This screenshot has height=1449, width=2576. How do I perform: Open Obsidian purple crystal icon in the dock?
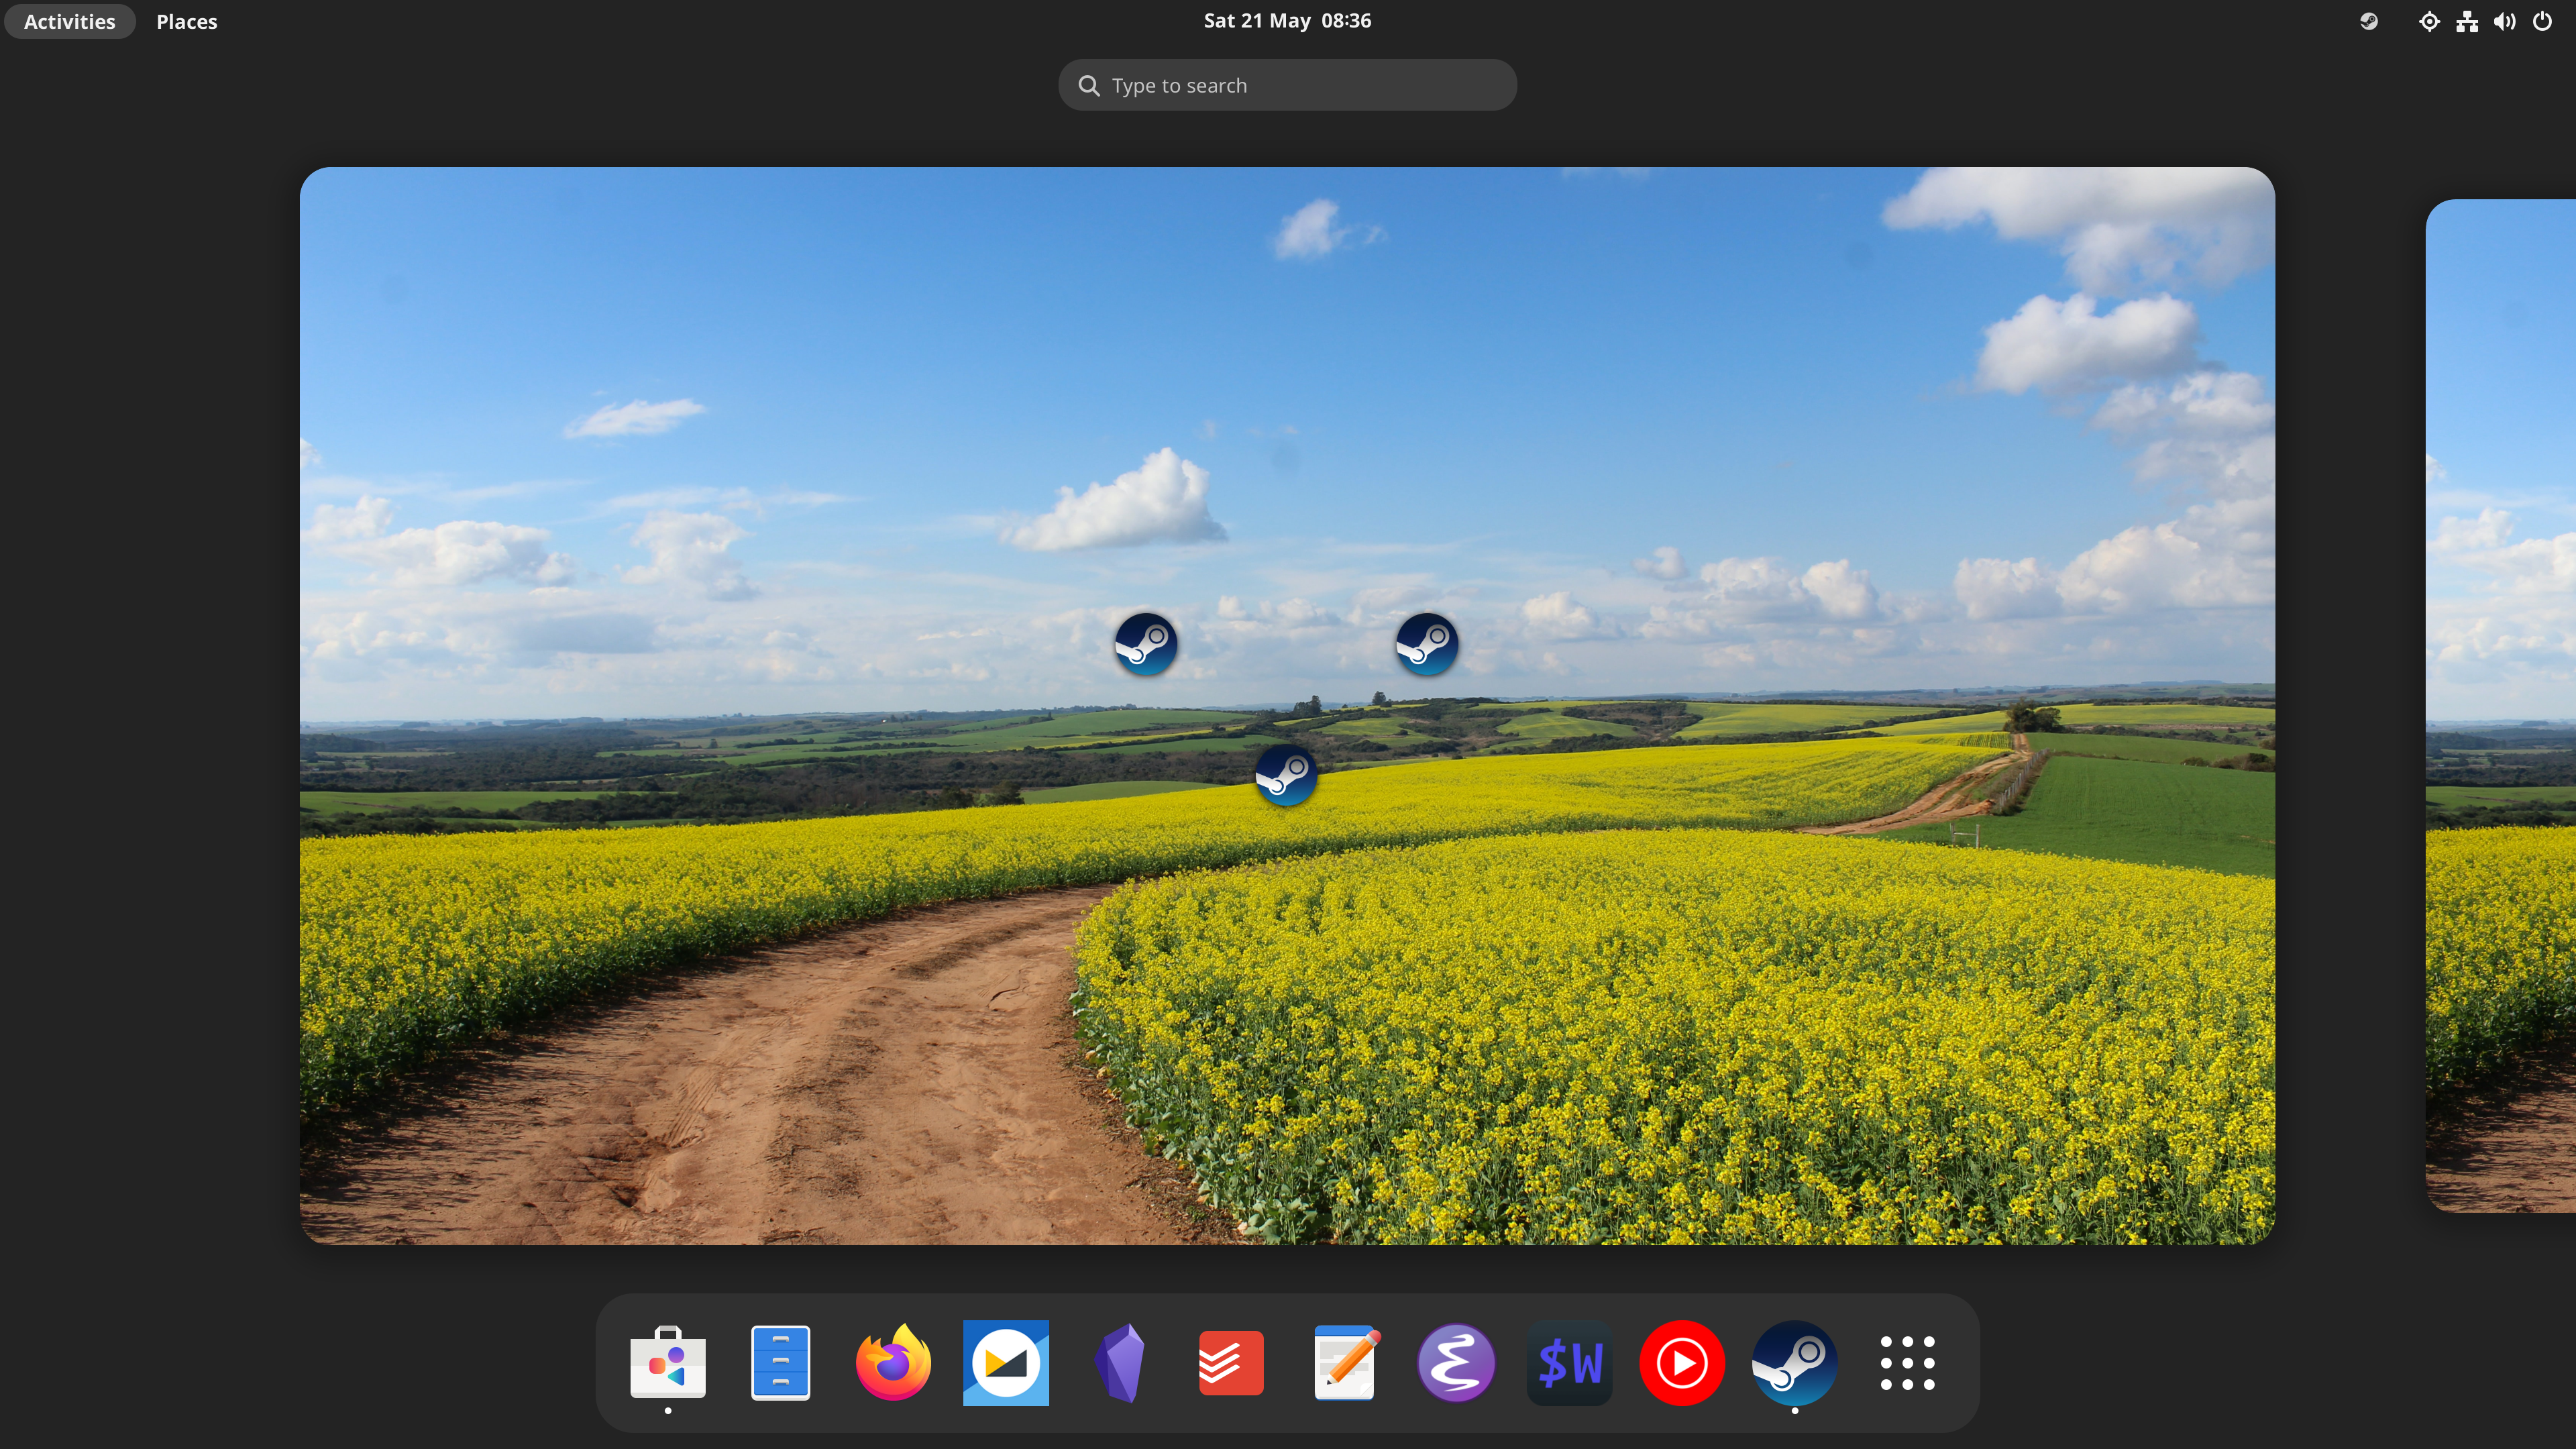click(1119, 1362)
